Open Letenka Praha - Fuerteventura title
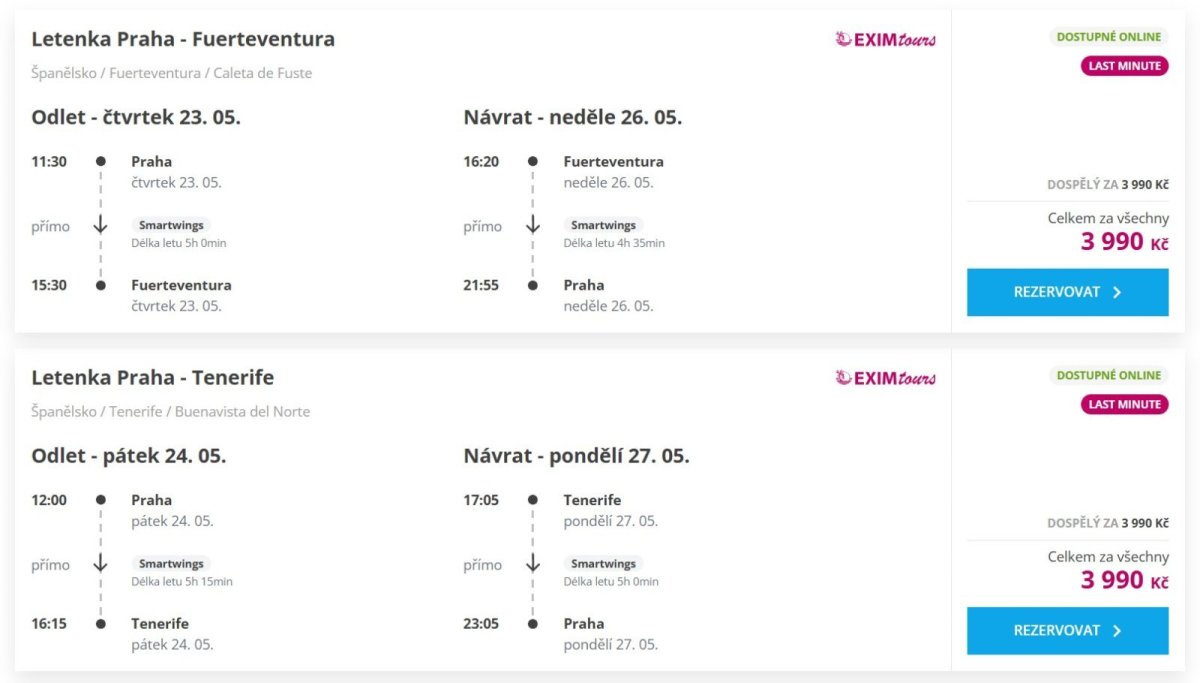This screenshot has width=1200, height=683. (183, 39)
